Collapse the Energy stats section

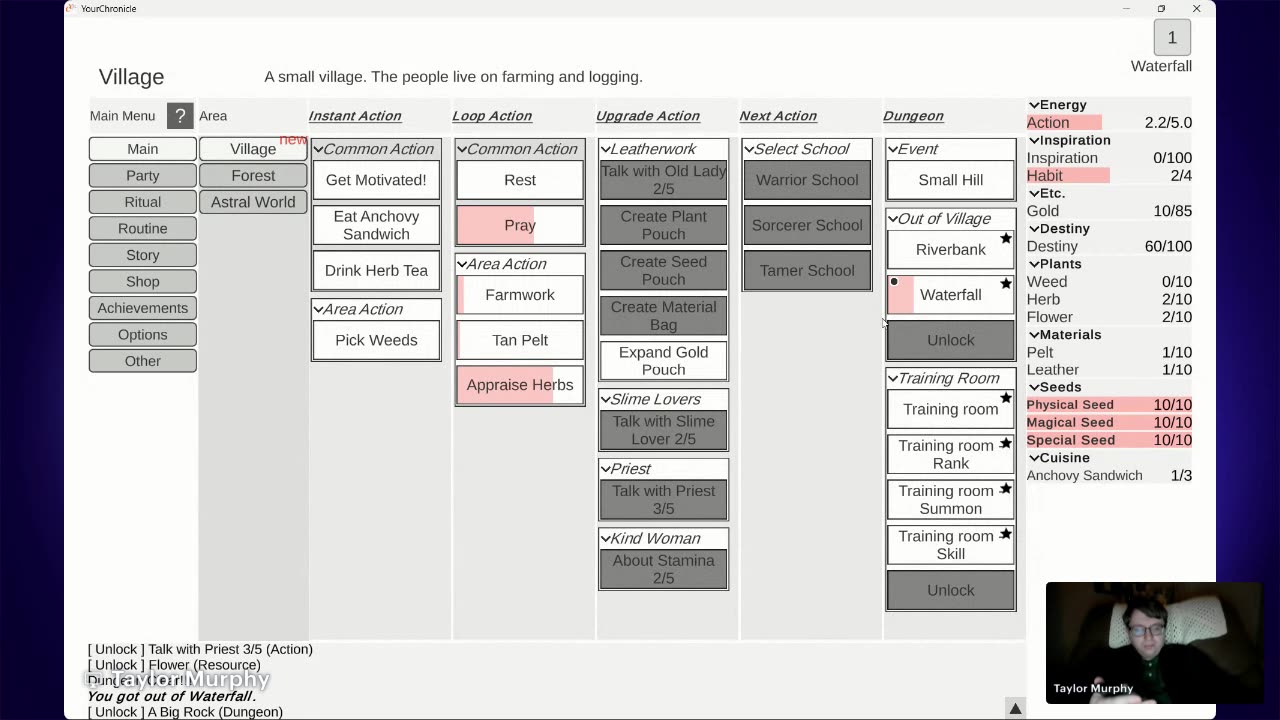pos(1035,105)
